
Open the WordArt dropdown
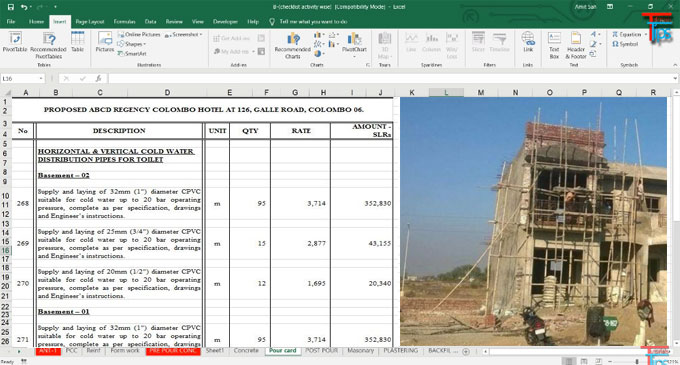point(595,34)
